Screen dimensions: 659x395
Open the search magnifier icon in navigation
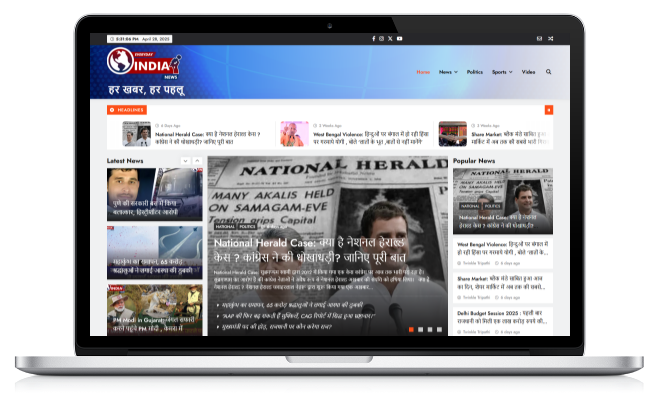[548, 72]
